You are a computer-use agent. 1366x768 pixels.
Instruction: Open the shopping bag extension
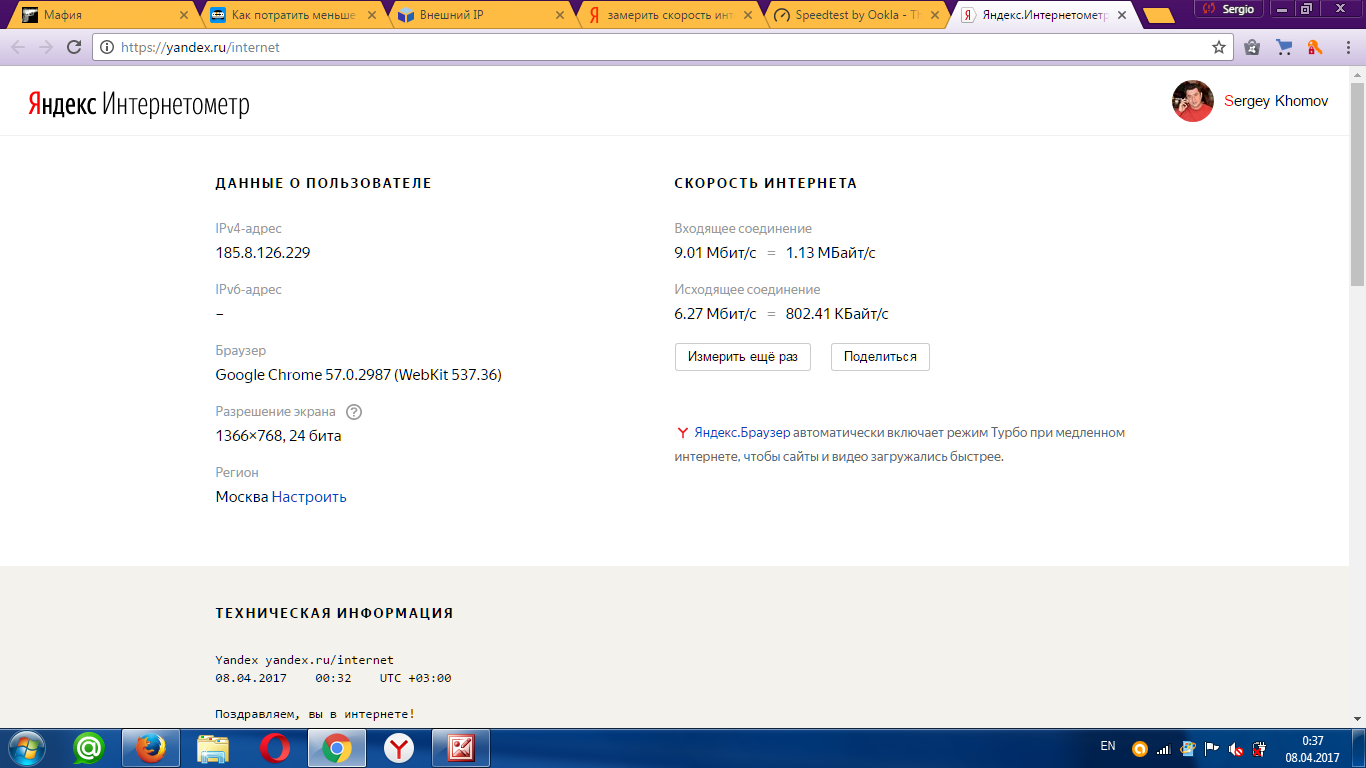(1251, 47)
